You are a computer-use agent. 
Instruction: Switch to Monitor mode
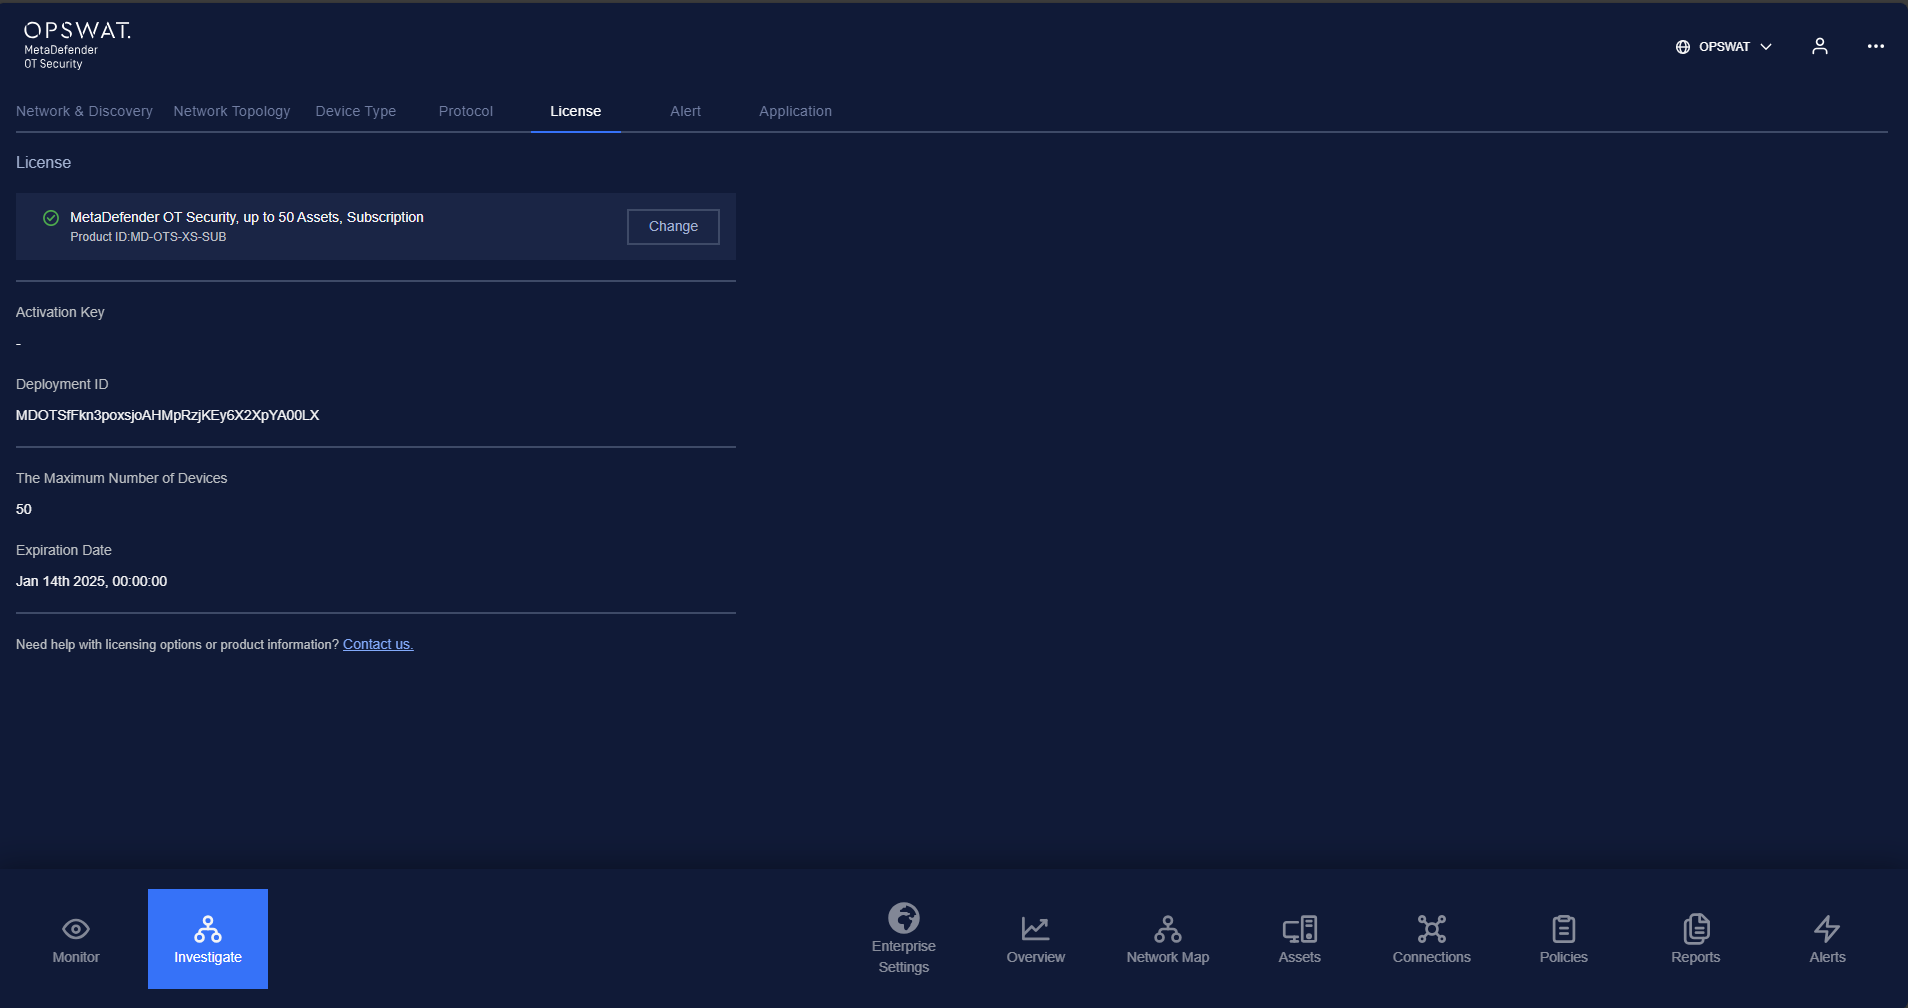pyautogui.click(x=76, y=939)
